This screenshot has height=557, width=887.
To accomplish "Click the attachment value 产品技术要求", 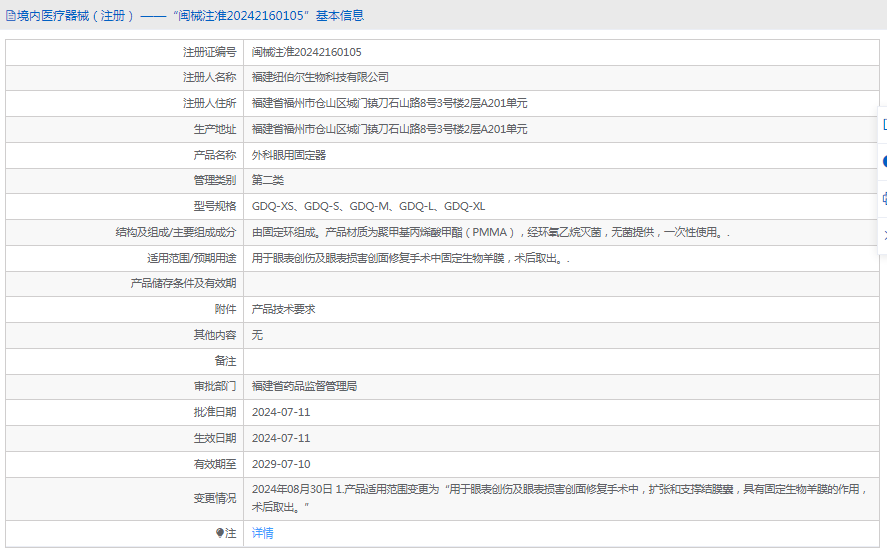I will tap(283, 309).
